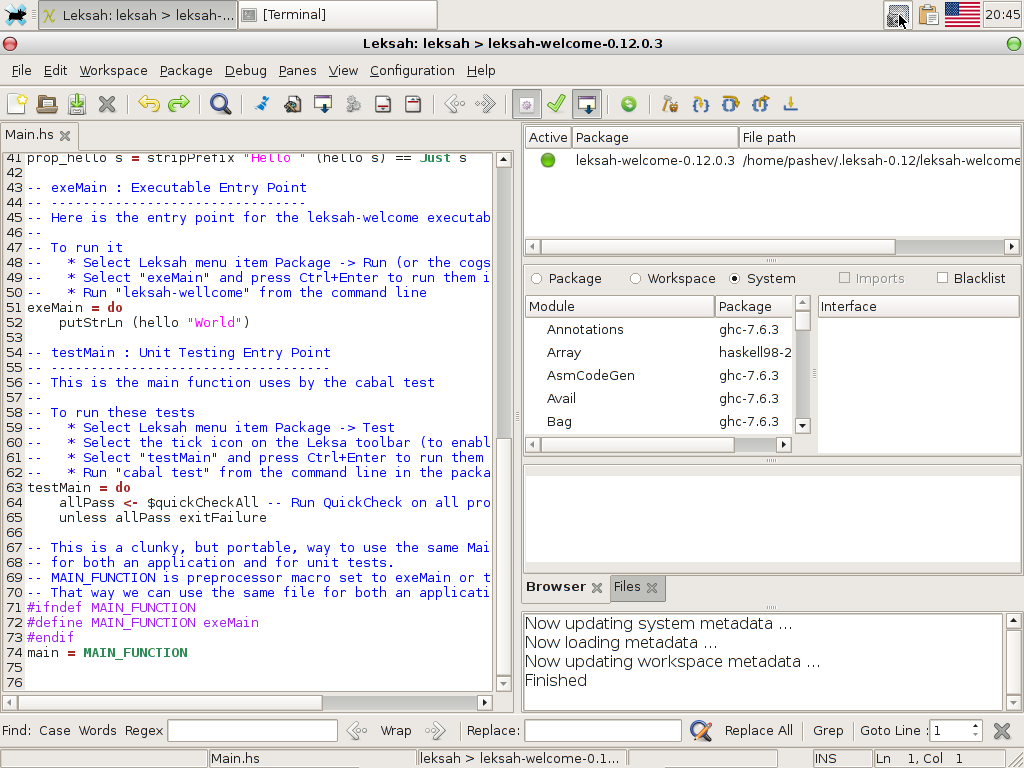
Task: Close the Browser tab
Action: pos(597,588)
